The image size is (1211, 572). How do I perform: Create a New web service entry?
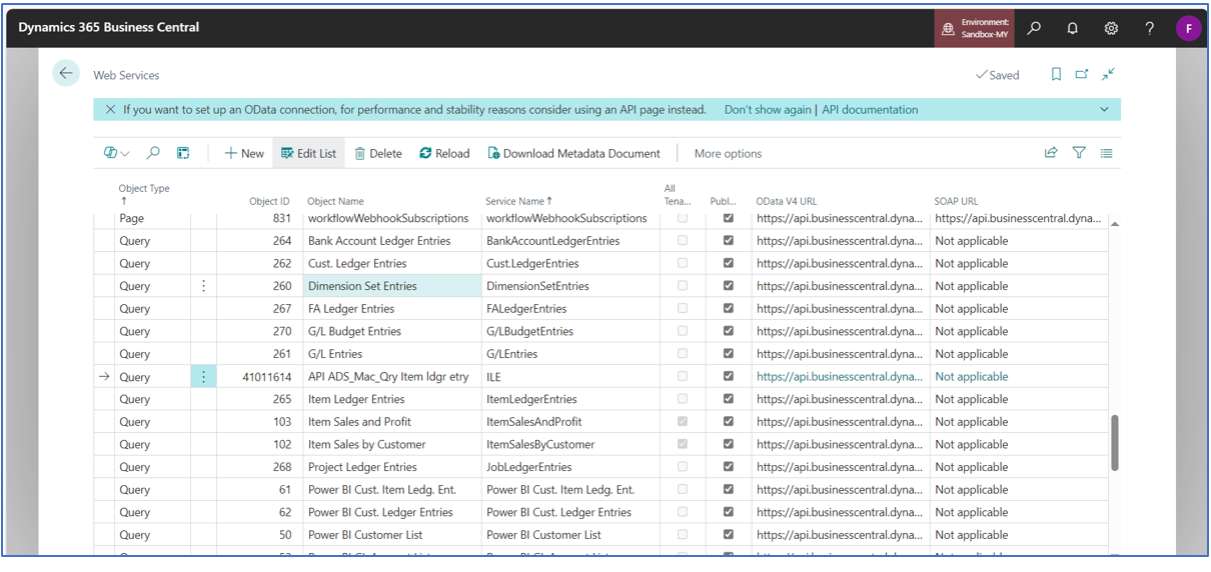[x=244, y=153]
